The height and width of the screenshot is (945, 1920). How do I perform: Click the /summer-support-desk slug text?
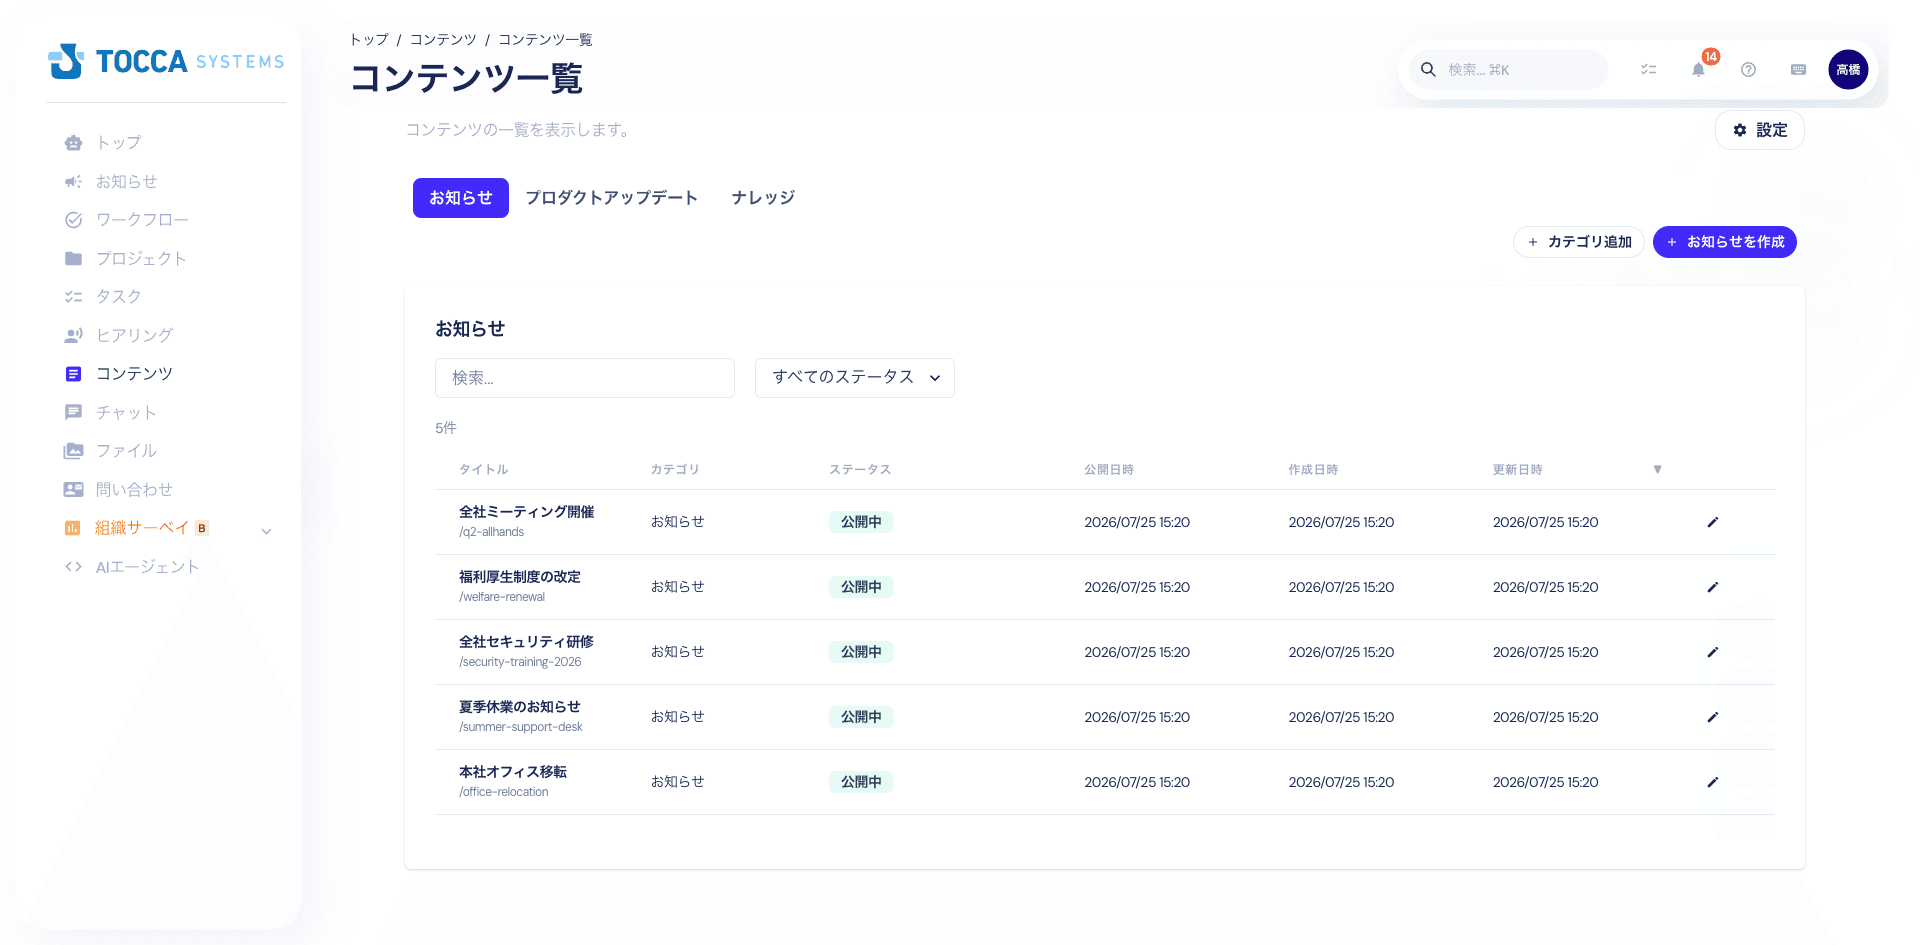(521, 727)
